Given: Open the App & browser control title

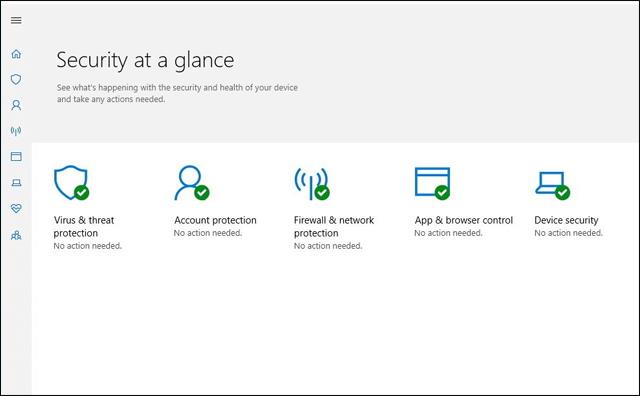Looking at the screenshot, I should (464, 220).
